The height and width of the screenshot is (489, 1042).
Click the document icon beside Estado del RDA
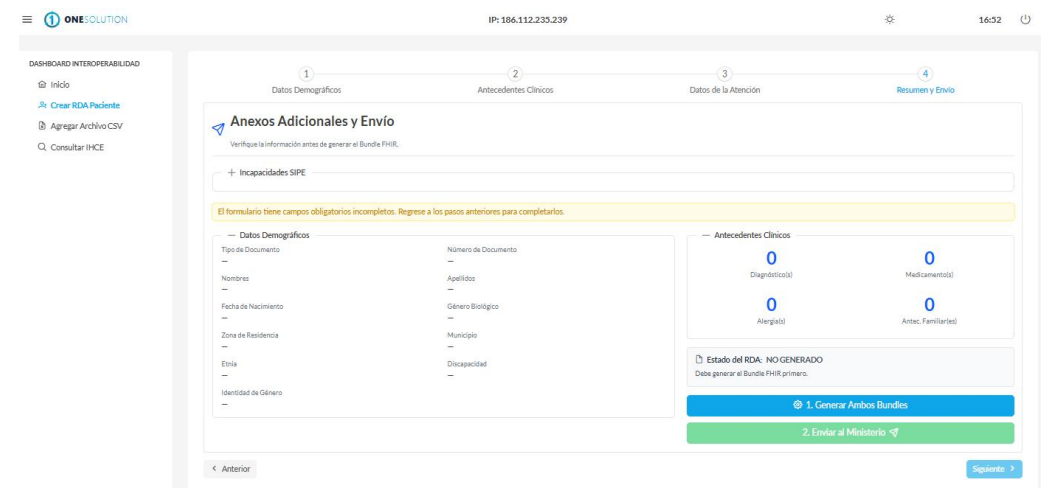pyautogui.click(x=699, y=359)
